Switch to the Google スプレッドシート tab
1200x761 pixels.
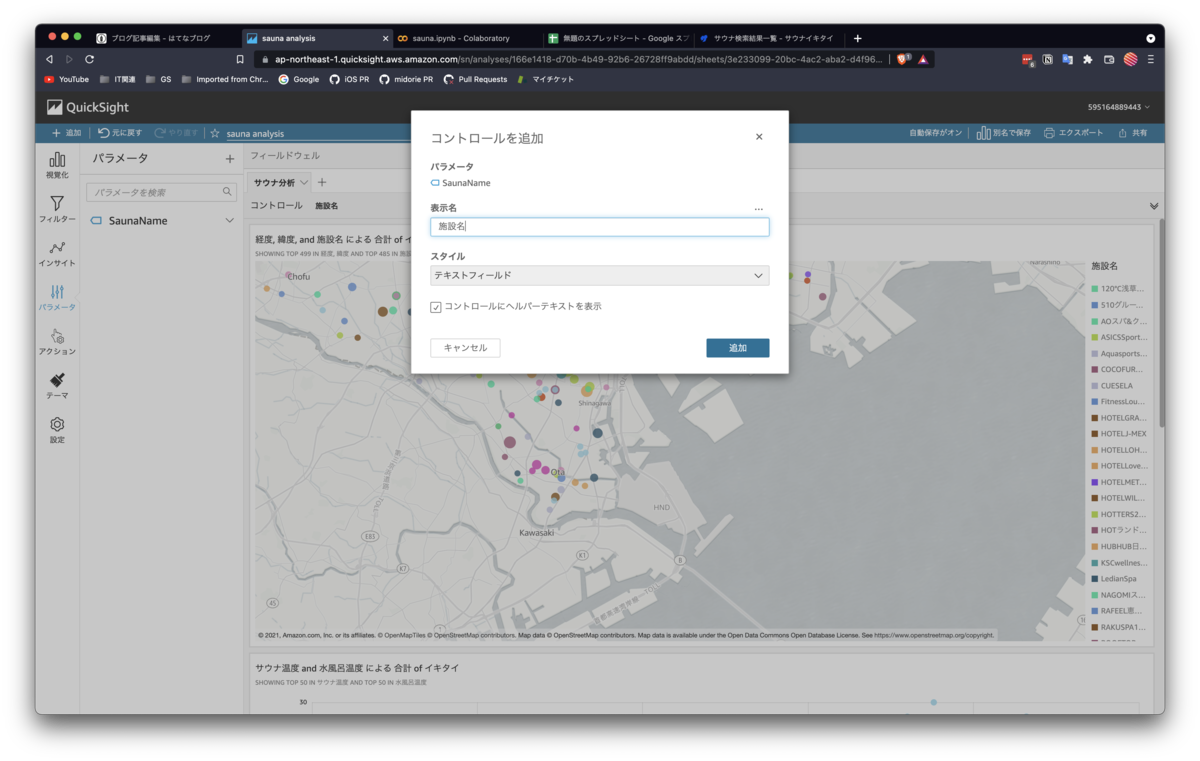coord(617,38)
